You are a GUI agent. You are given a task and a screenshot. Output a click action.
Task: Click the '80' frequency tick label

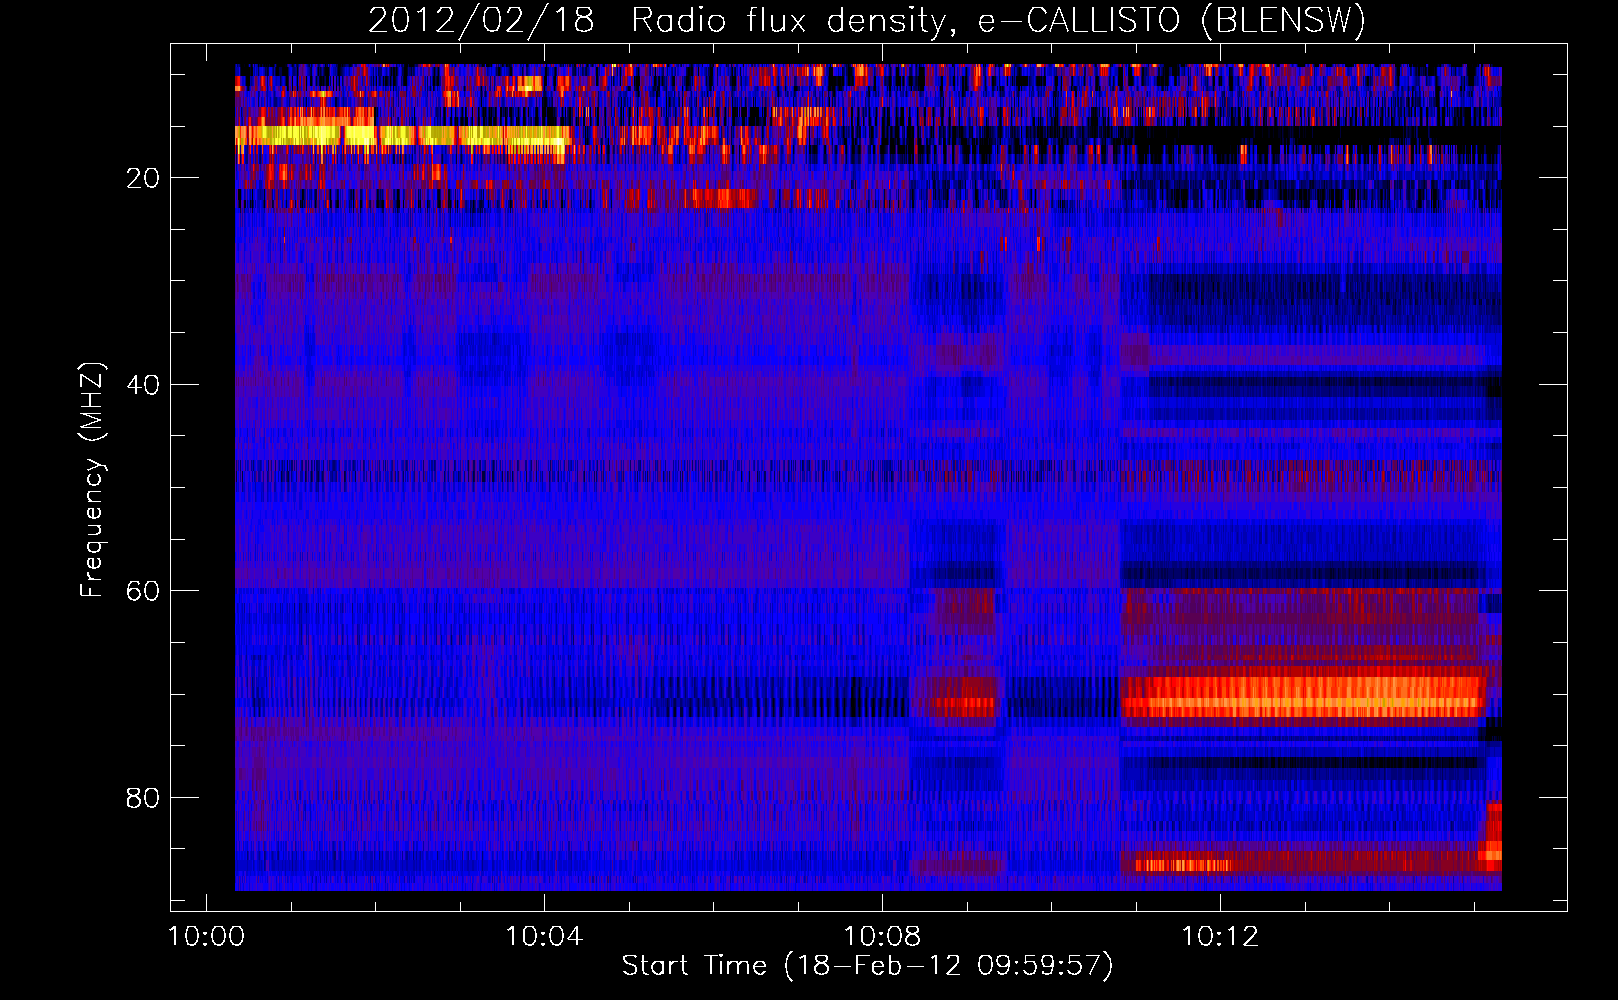point(144,798)
